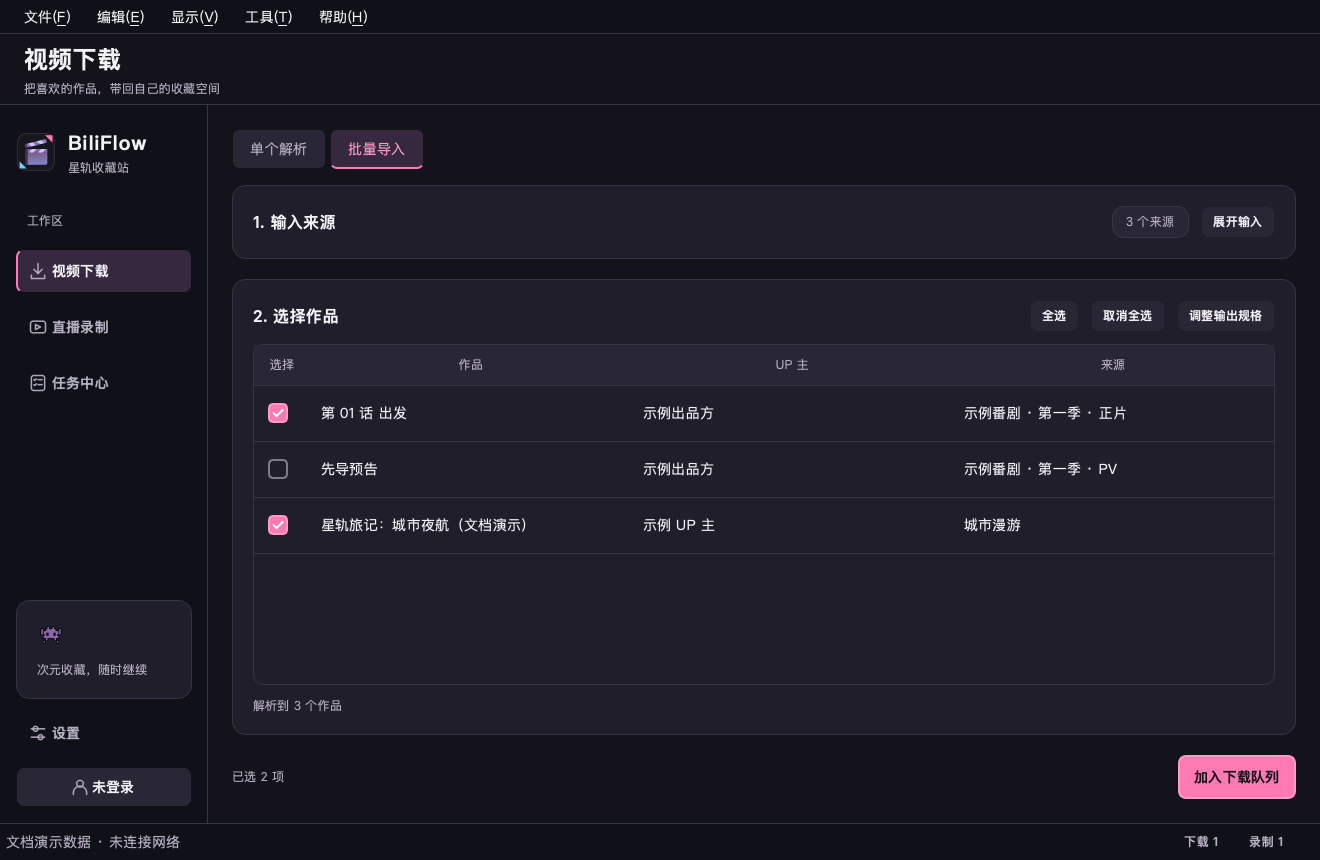Click the 选择 column header
This screenshot has height=860, width=1320.
point(282,365)
